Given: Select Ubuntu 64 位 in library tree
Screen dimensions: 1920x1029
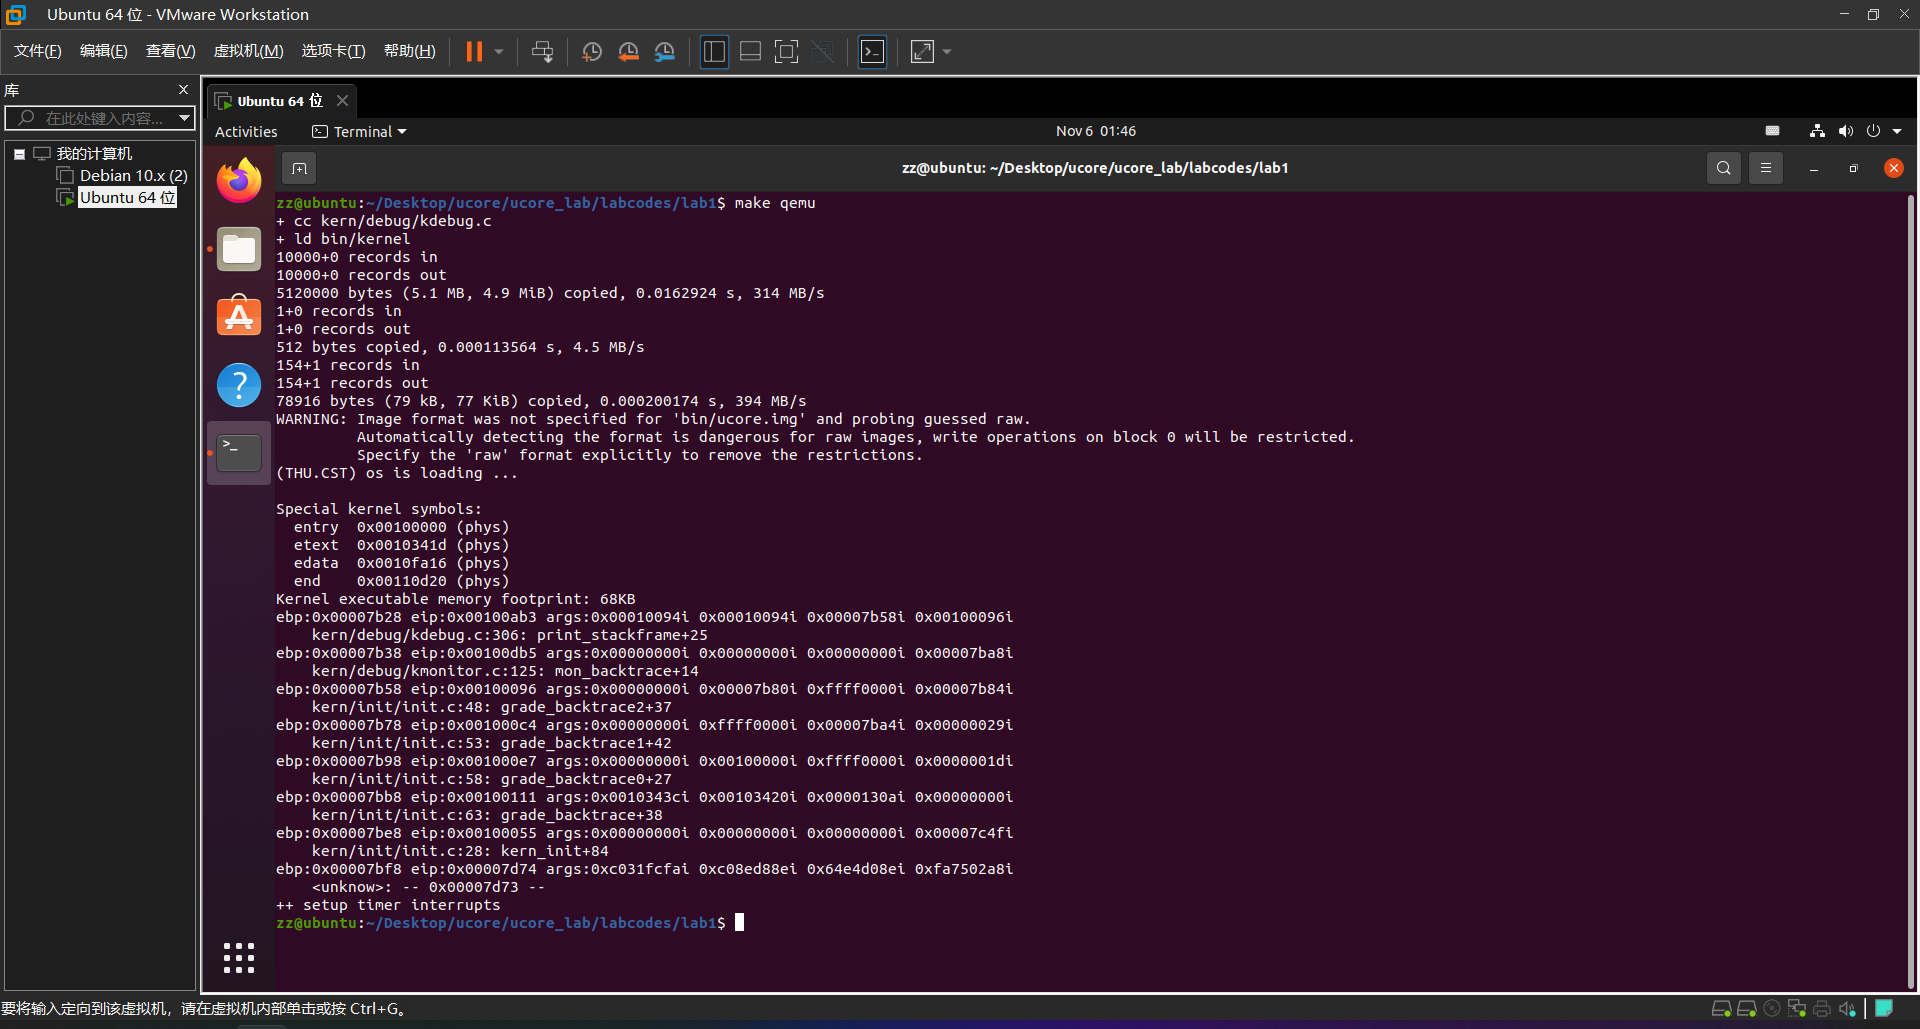Looking at the screenshot, I should coord(127,198).
